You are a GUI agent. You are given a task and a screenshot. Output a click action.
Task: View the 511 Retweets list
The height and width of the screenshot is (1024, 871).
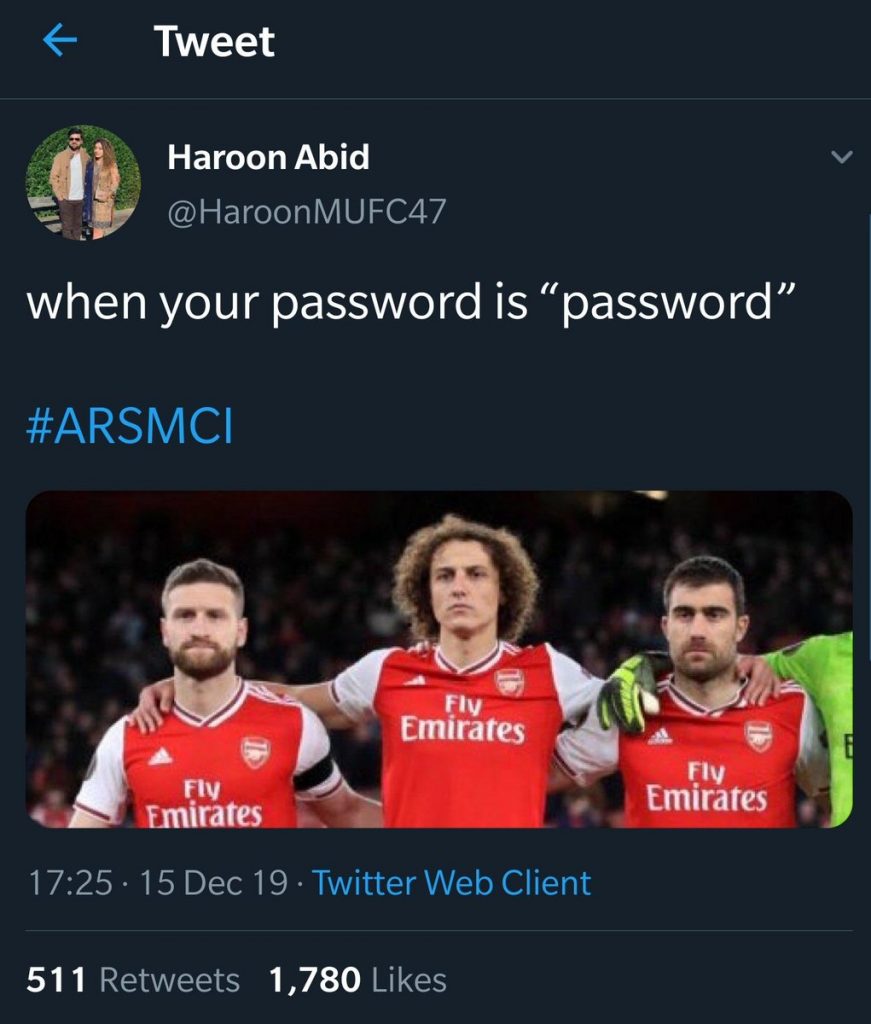coord(133,980)
